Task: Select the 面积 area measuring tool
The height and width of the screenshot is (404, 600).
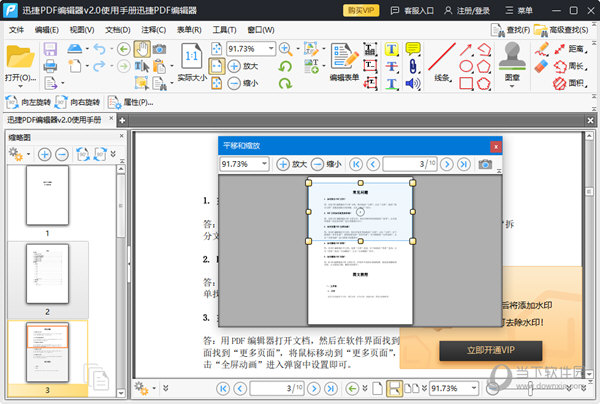Action: [569, 83]
